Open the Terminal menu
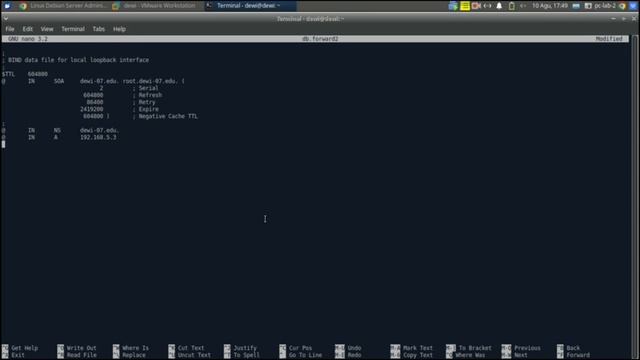Viewport: 640px width, 360px height. click(x=73, y=29)
